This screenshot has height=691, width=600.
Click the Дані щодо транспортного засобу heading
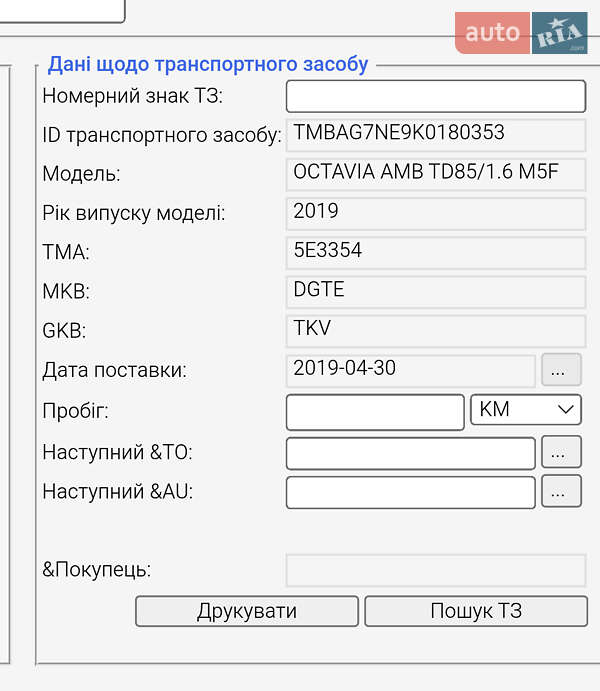207,64
